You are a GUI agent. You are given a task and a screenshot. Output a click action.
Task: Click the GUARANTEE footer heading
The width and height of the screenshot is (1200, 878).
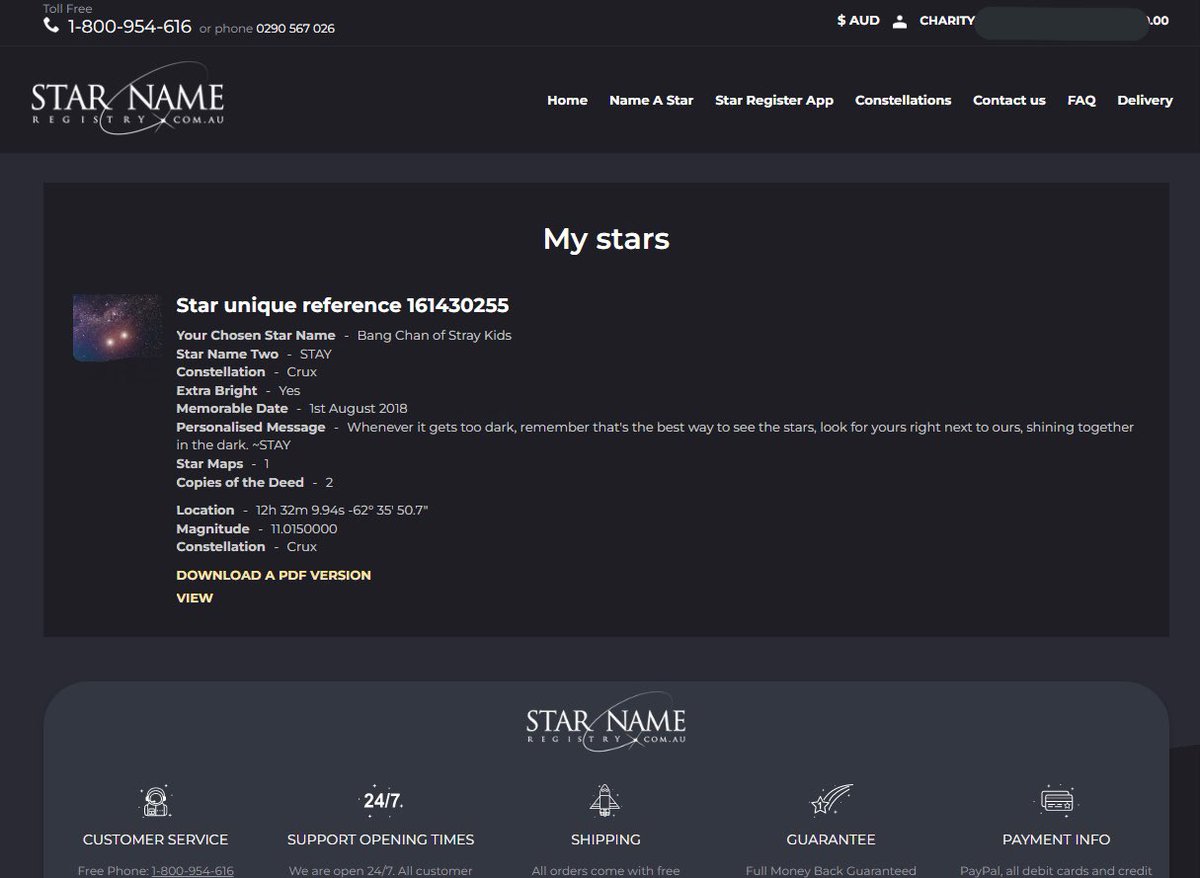831,840
